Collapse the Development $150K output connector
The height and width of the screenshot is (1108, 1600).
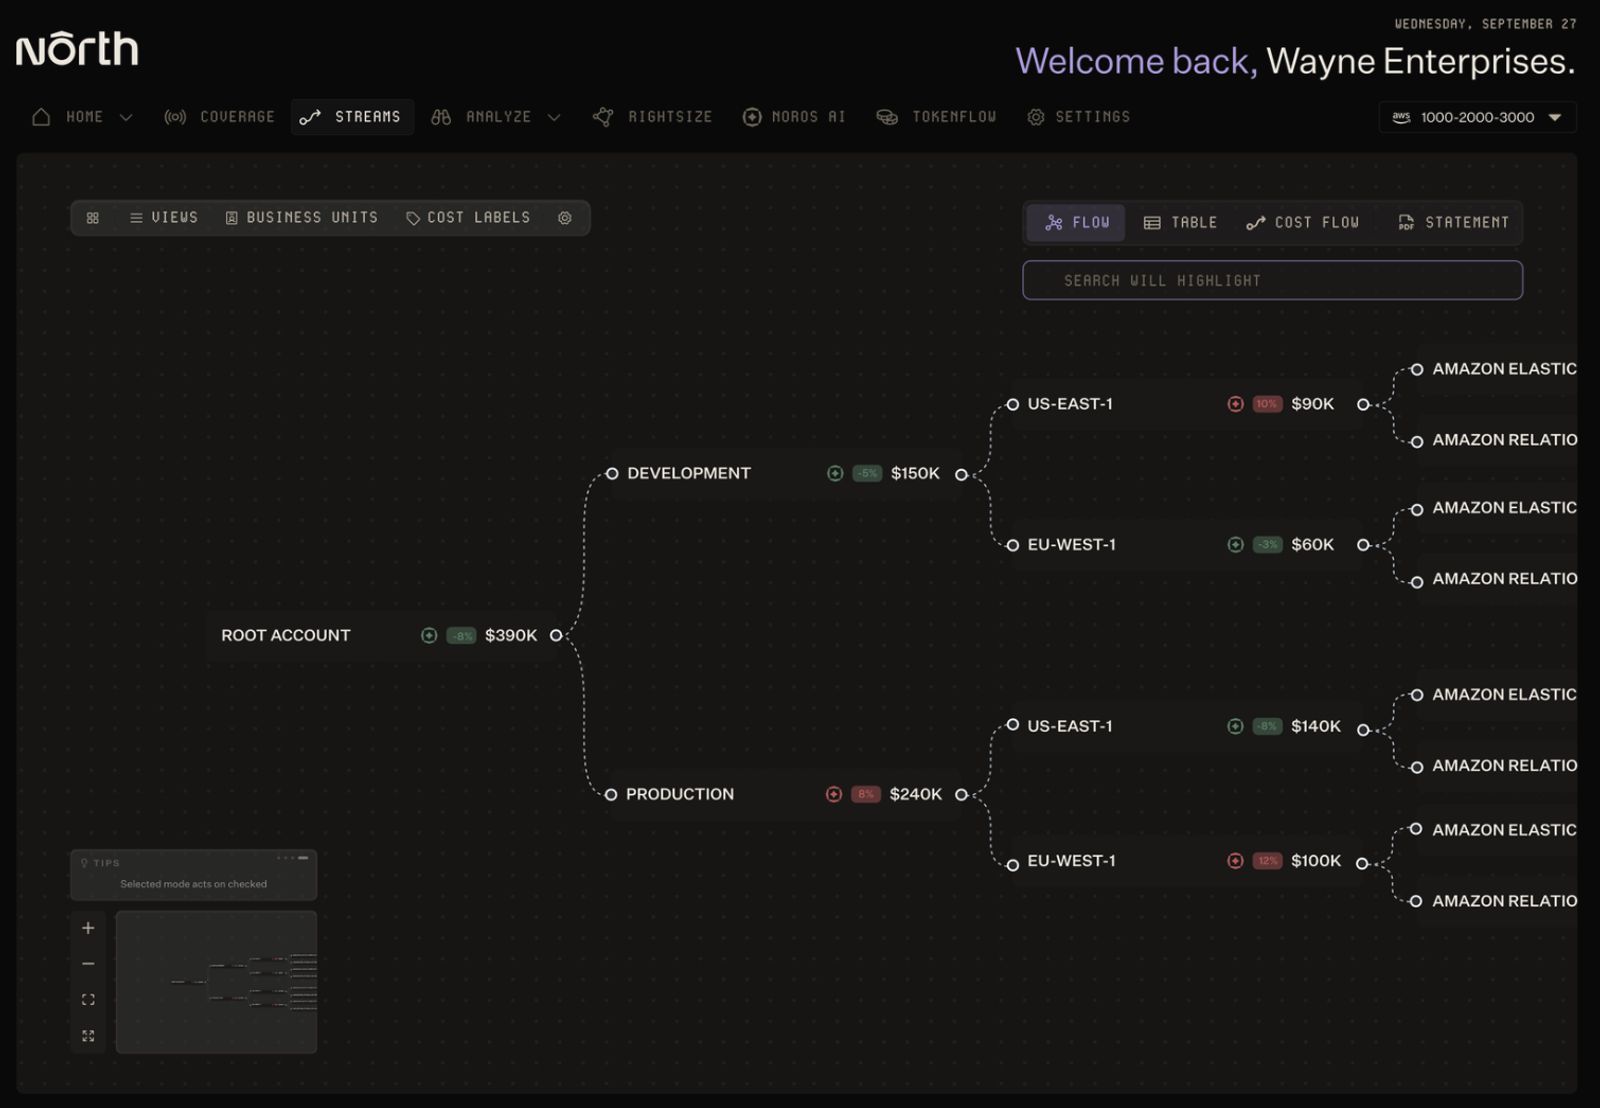tap(961, 475)
